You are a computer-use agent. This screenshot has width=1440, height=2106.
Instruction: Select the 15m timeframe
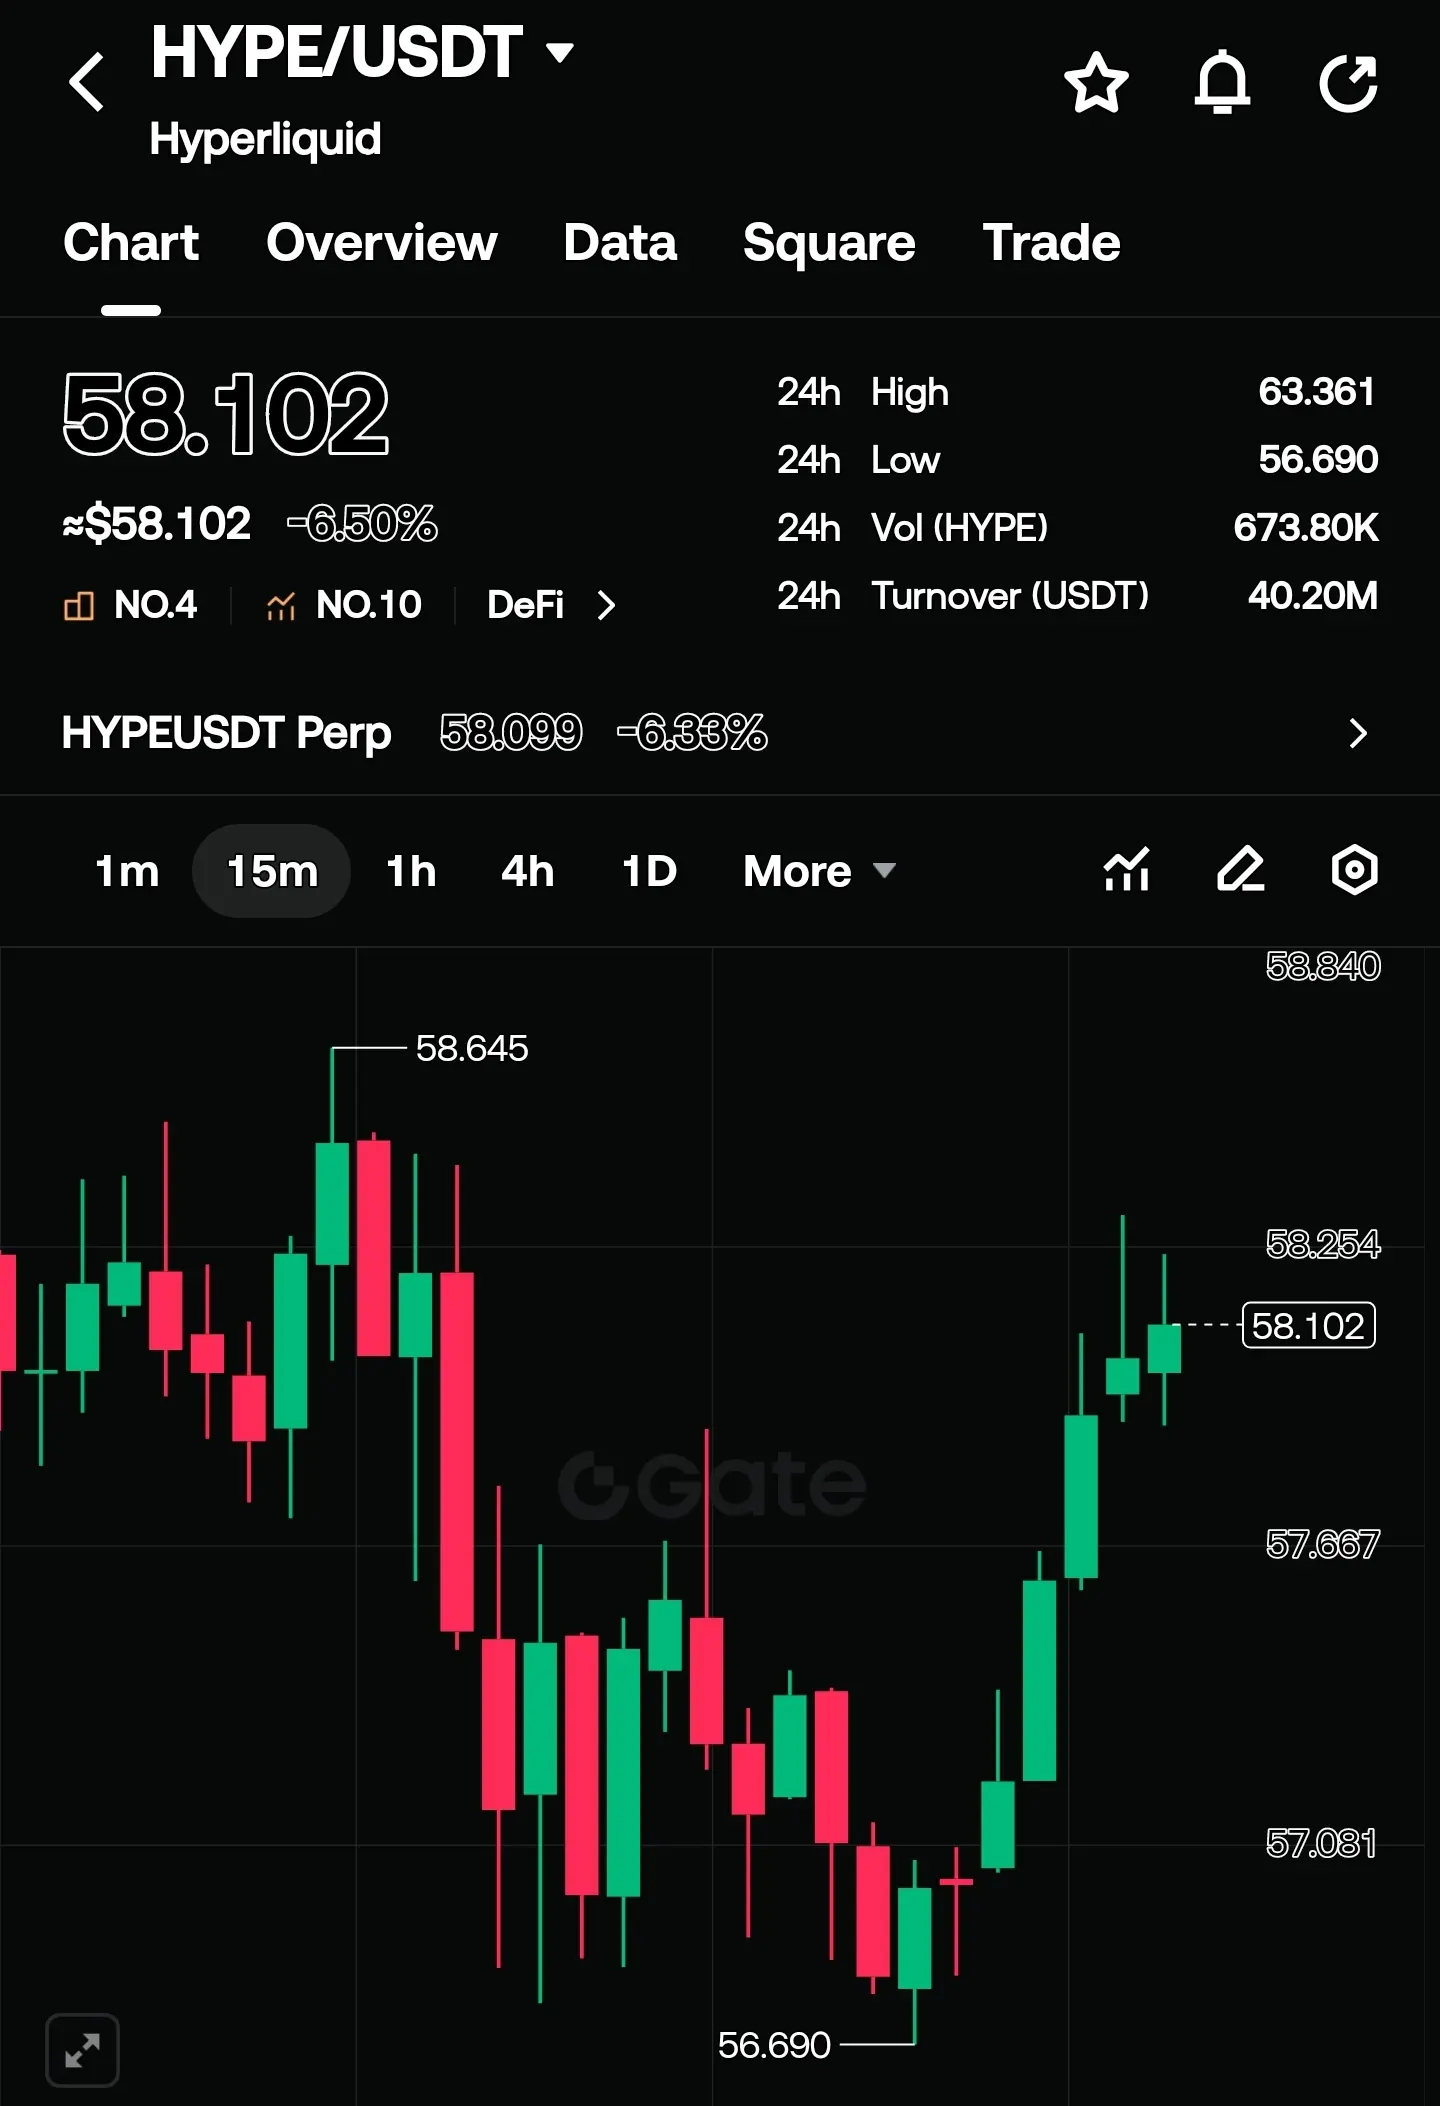(272, 871)
